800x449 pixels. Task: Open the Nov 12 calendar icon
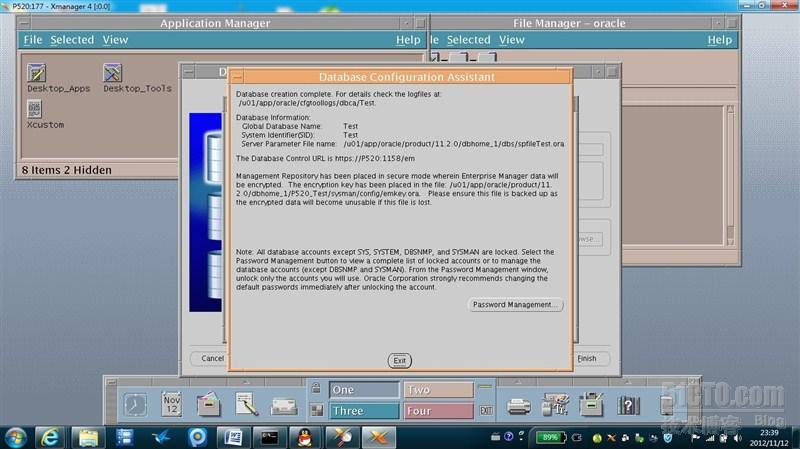click(171, 404)
